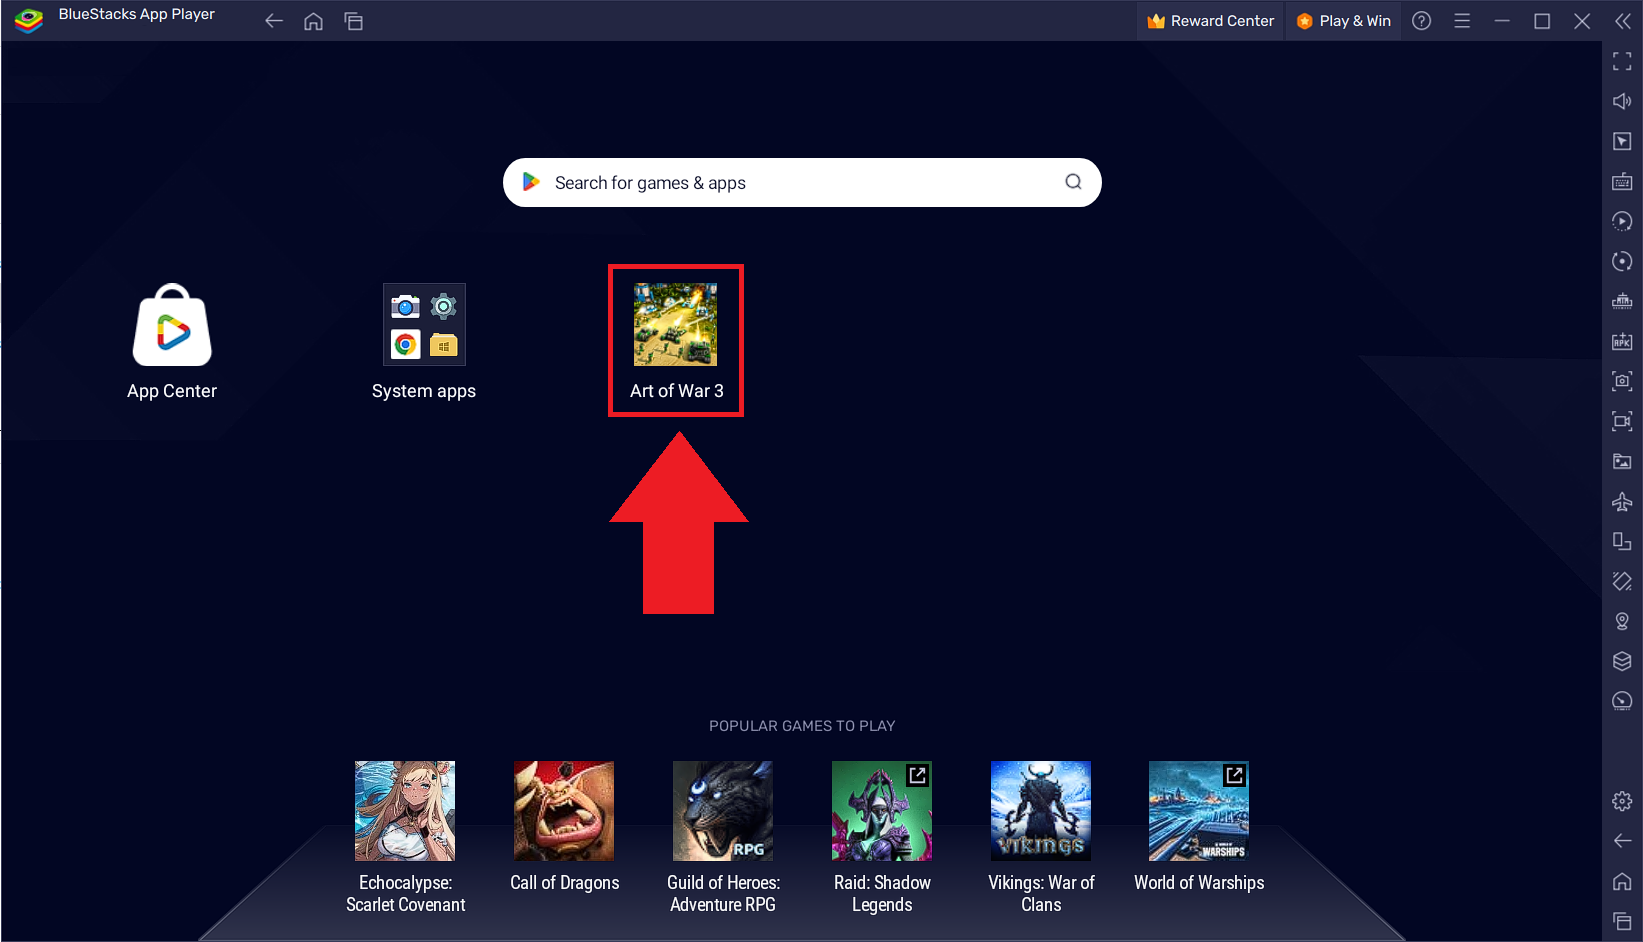This screenshot has height=942, width=1643.
Task: Toggle fullscreen mode from the sidebar
Action: 1622,61
